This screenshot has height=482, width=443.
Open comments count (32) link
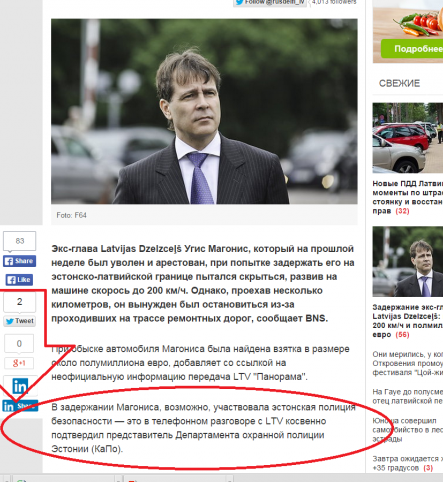[x=402, y=211]
